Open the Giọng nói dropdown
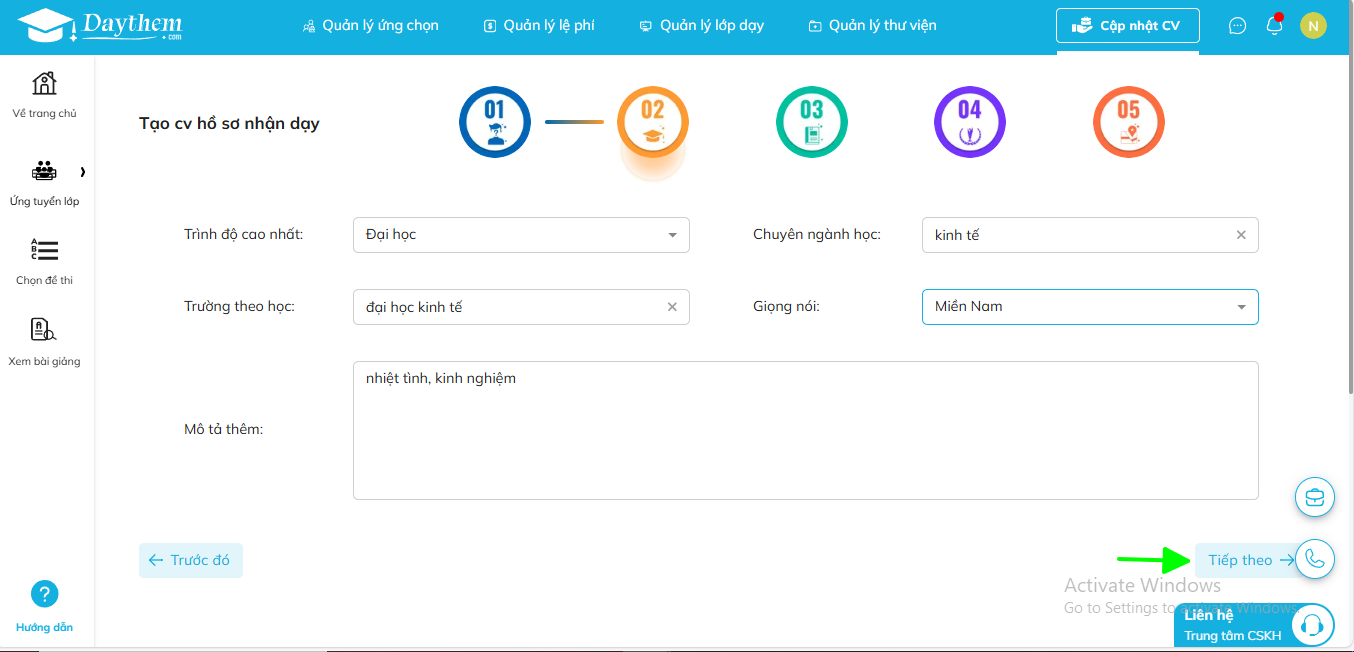The width and height of the screenshot is (1354, 652). (x=1090, y=307)
